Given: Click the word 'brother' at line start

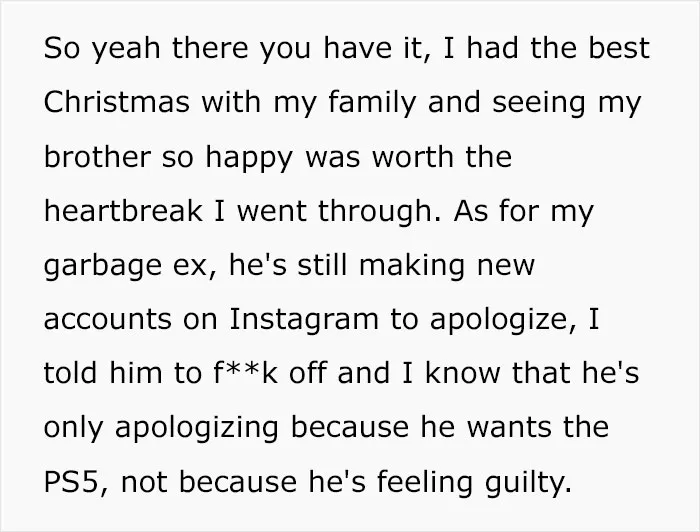Looking at the screenshot, I should (x=97, y=156).
